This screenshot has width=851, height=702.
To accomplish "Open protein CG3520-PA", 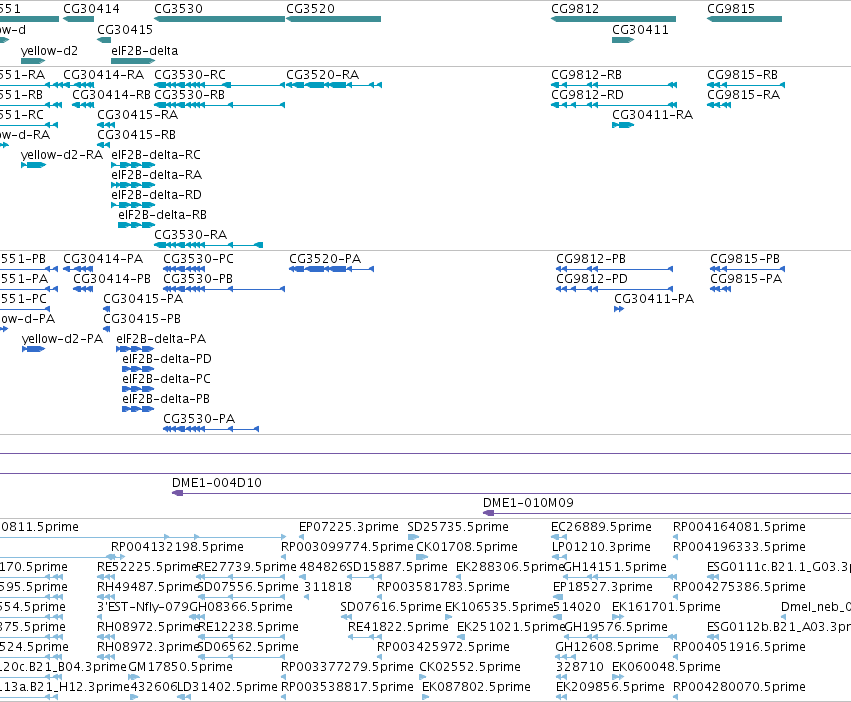I will [x=325, y=260].
